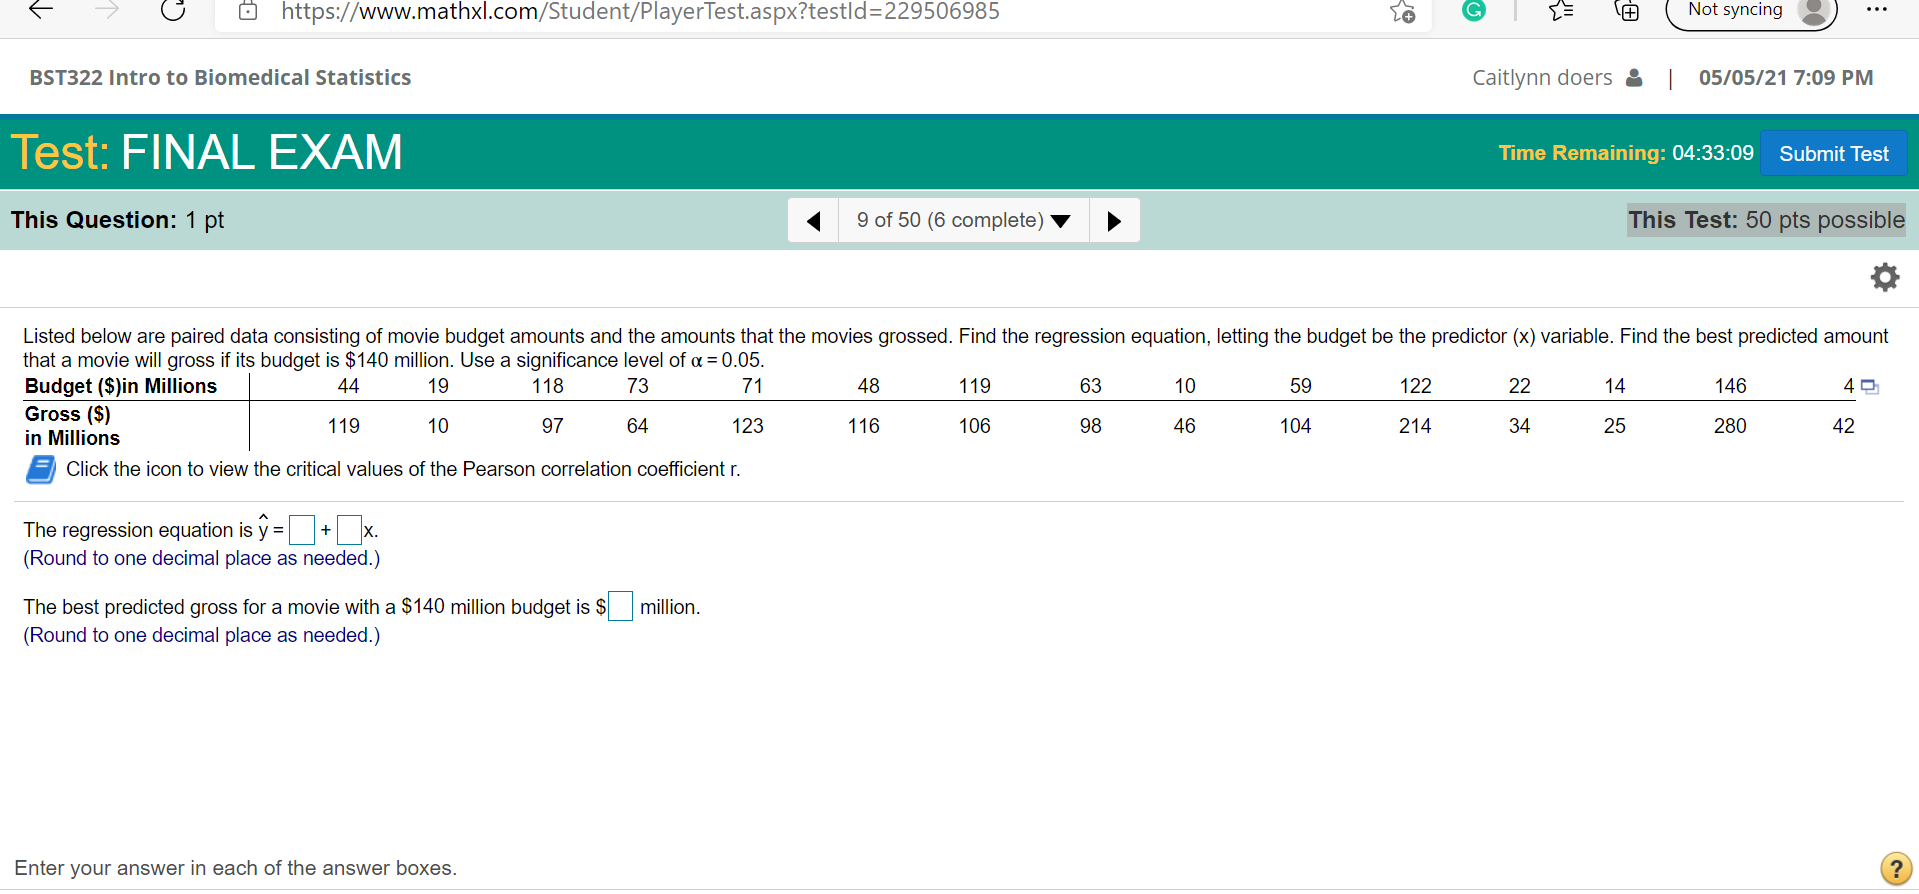Reload the page with refresh icon
Image resolution: width=1919 pixels, height=894 pixels.
[x=173, y=10]
